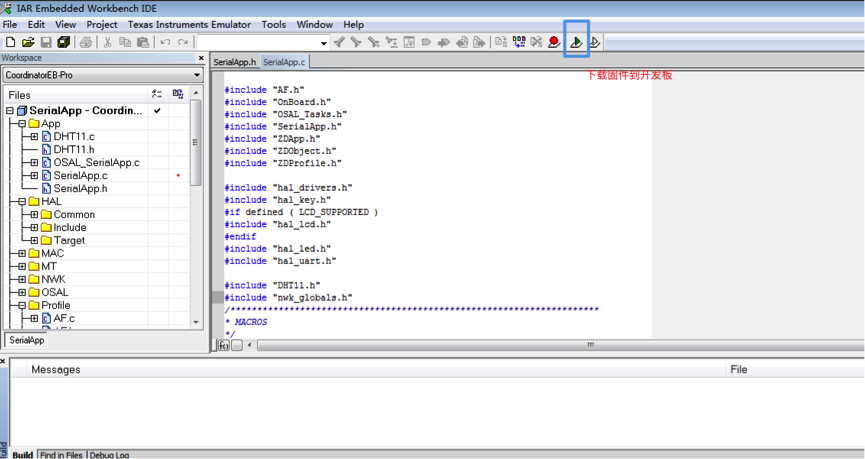Click the Download and Debug green arrow icon
The width and height of the screenshot is (865, 459).
(577, 42)
